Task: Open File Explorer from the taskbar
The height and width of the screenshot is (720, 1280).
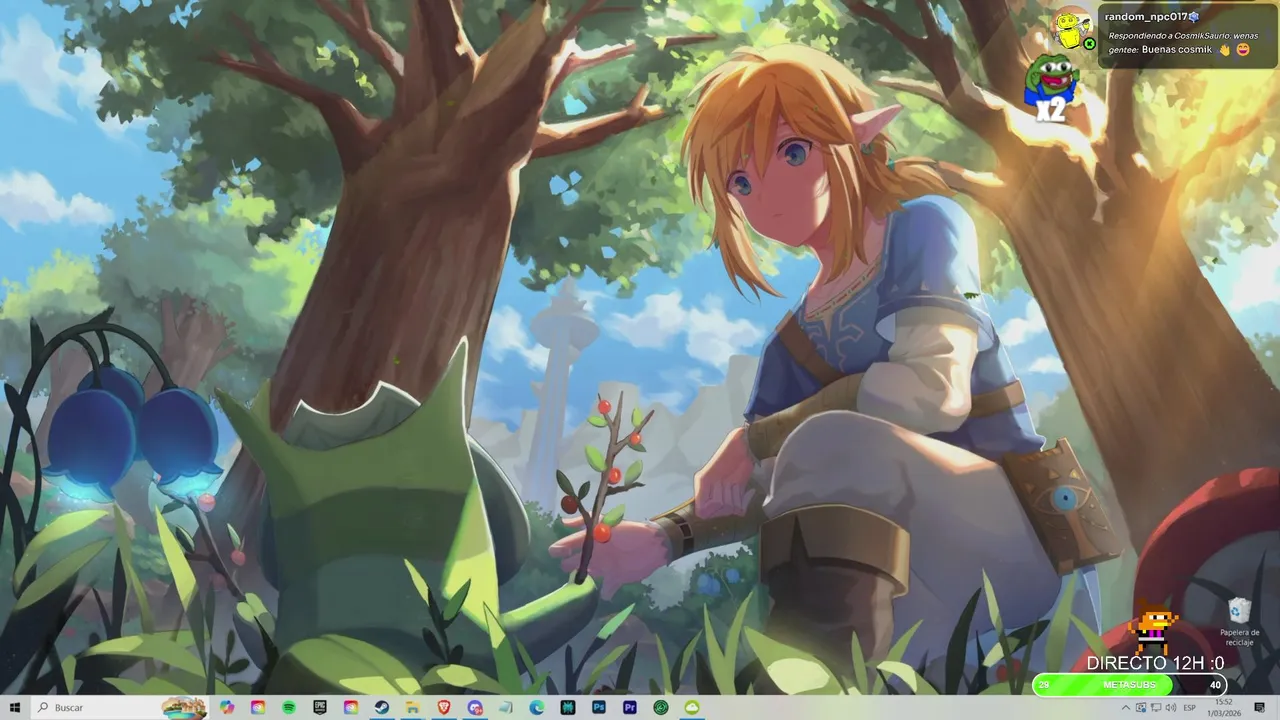Action: pos(413,707)
